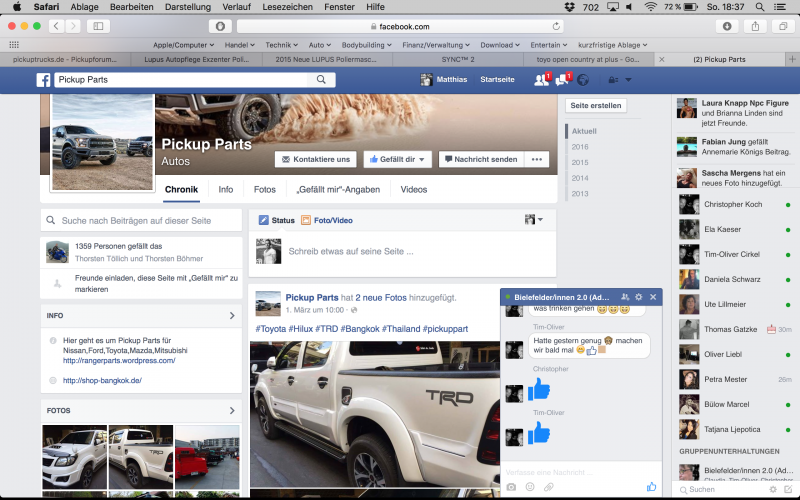Screen dimensions: 800x500
Task: Open the more options ellipsis button
Action: [x=537, y=159]
